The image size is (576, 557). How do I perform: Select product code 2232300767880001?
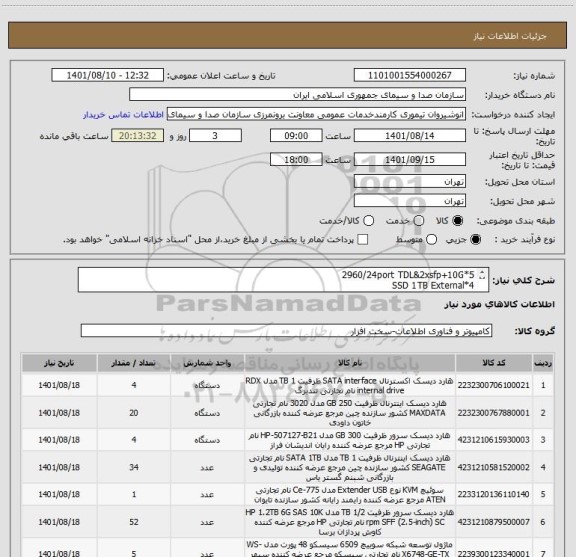[493, 413]
